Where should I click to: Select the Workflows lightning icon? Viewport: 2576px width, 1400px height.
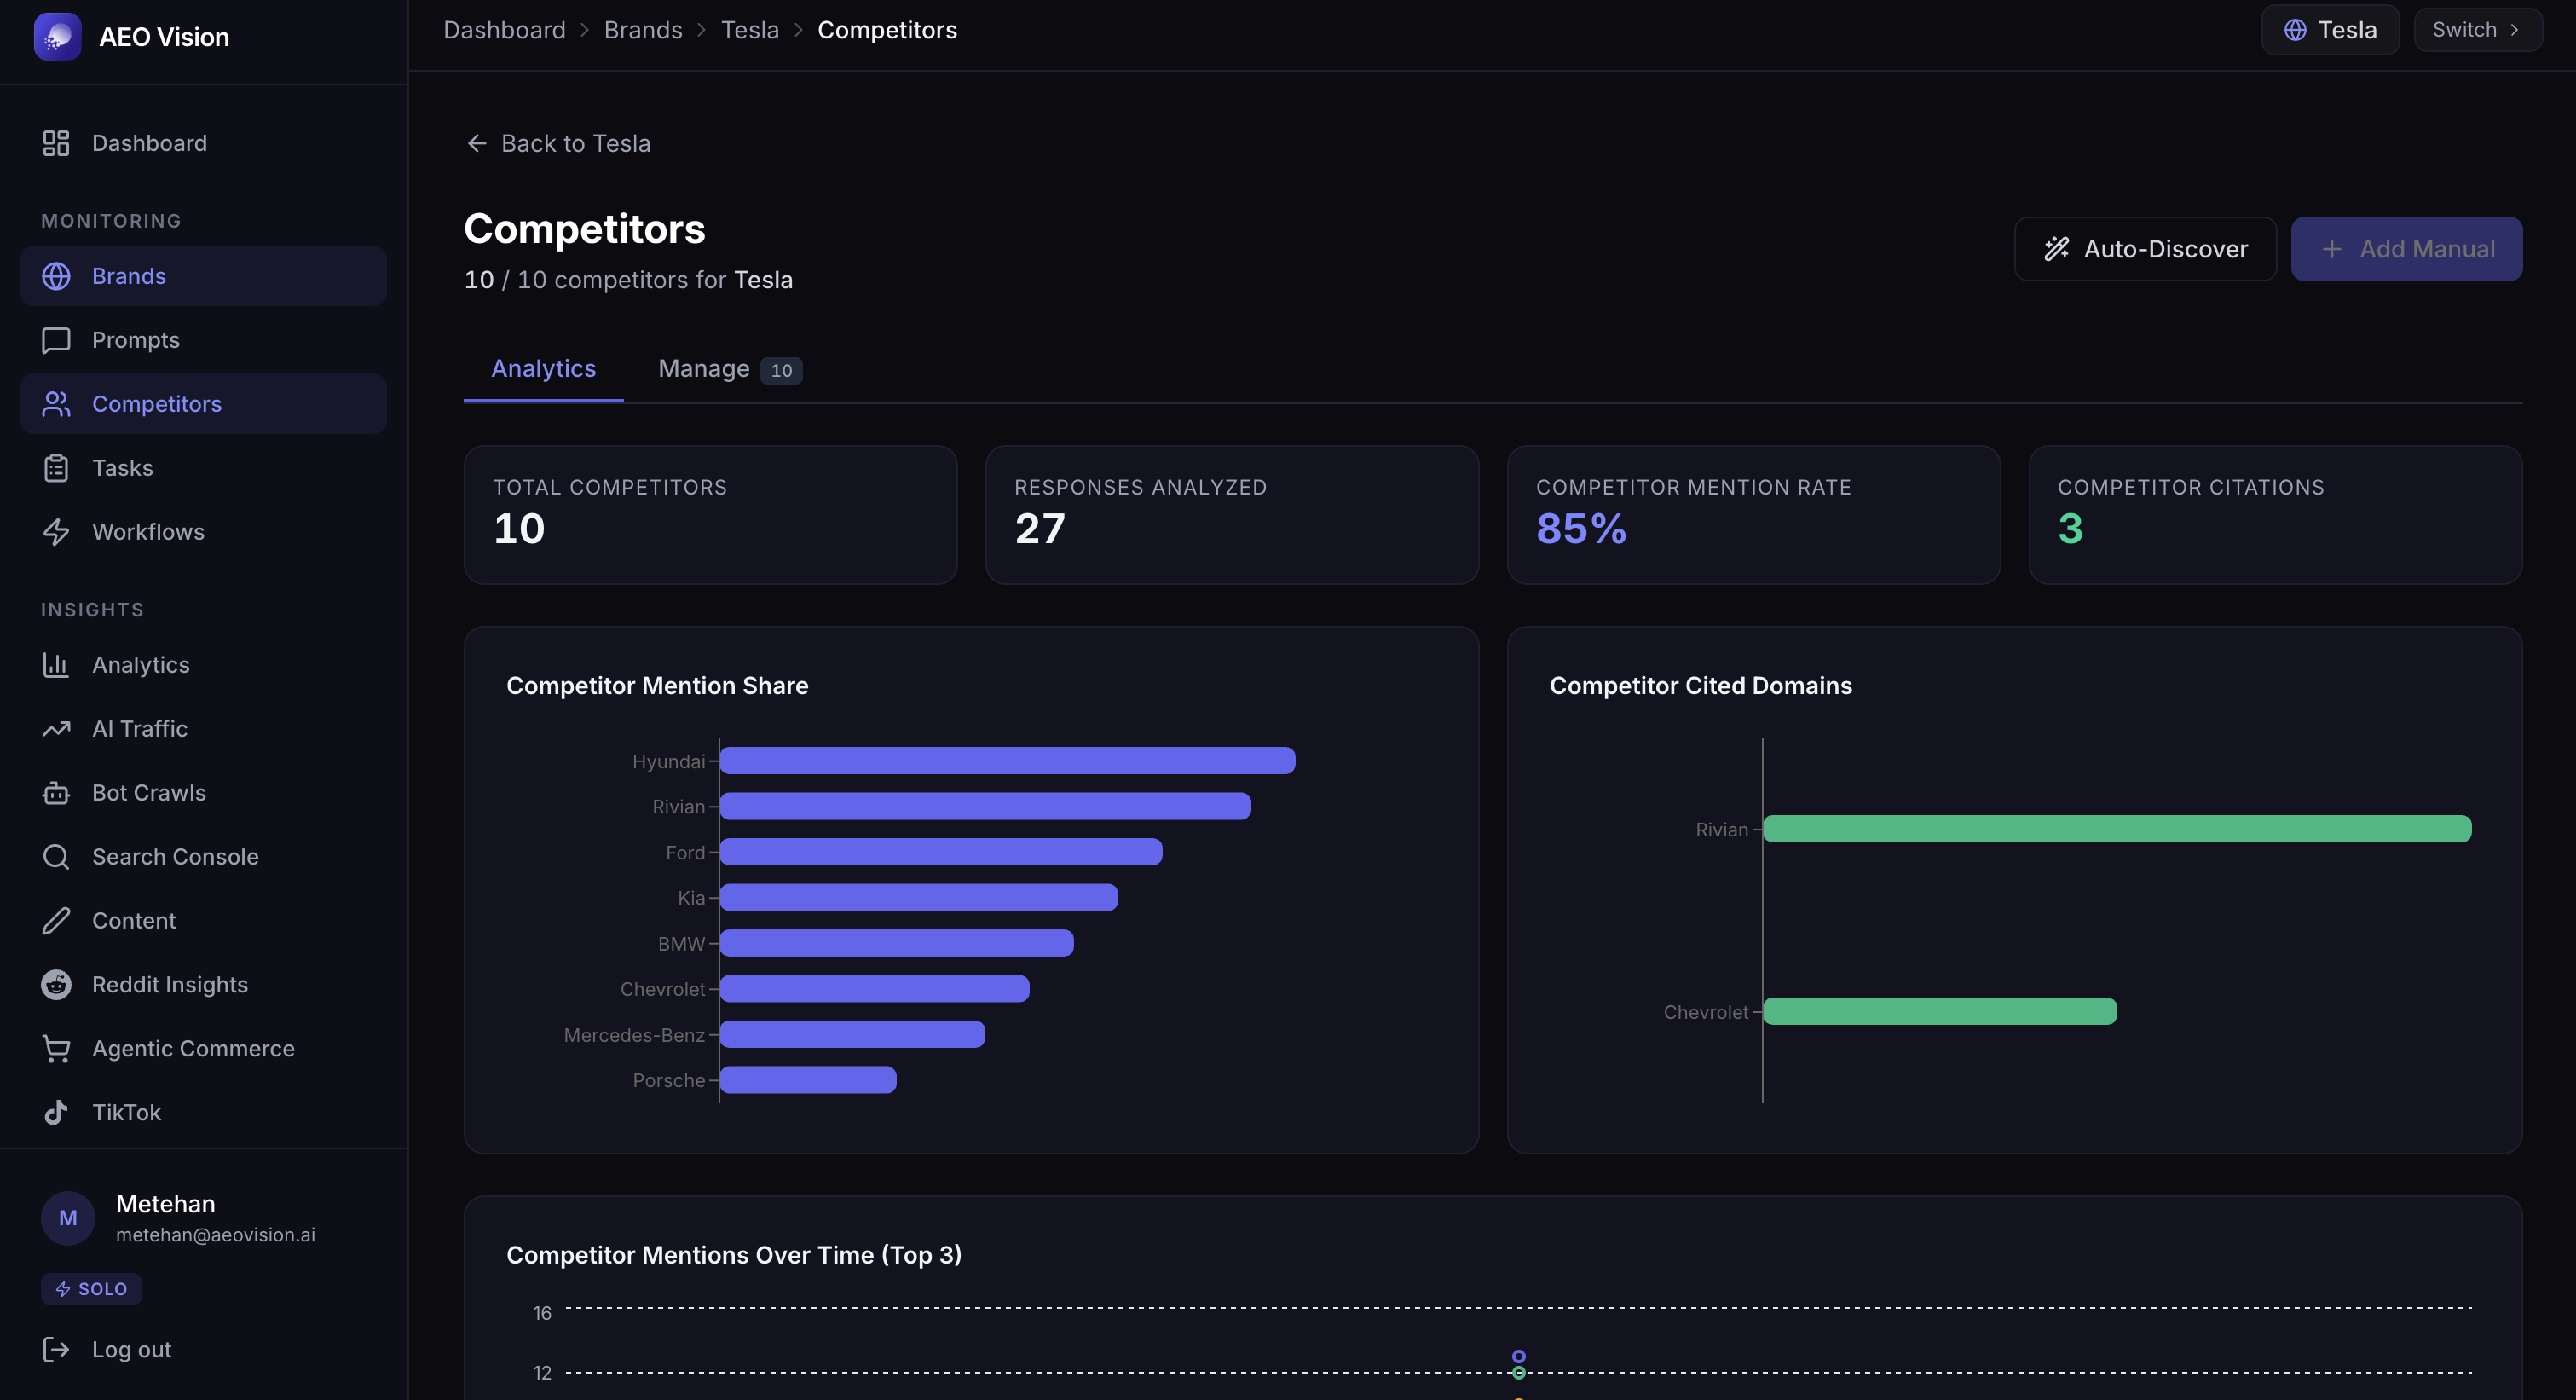[56, 532]
